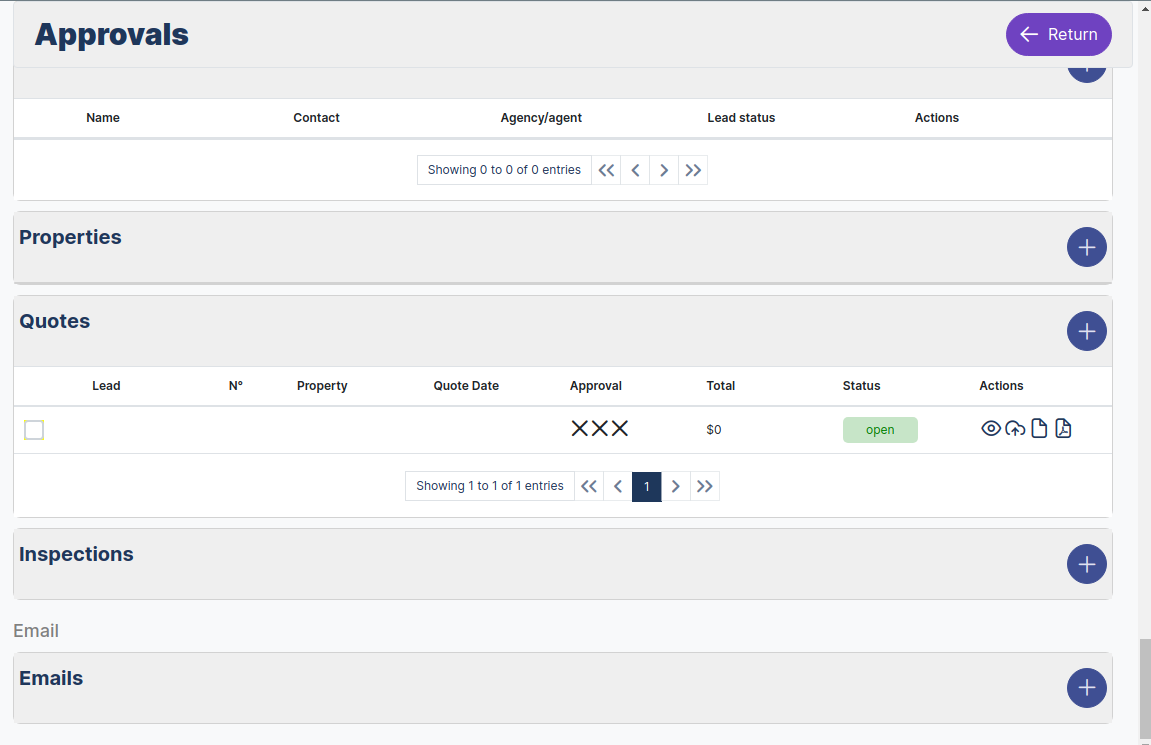Add a new email with plus button

click(x=1086, y=688)
